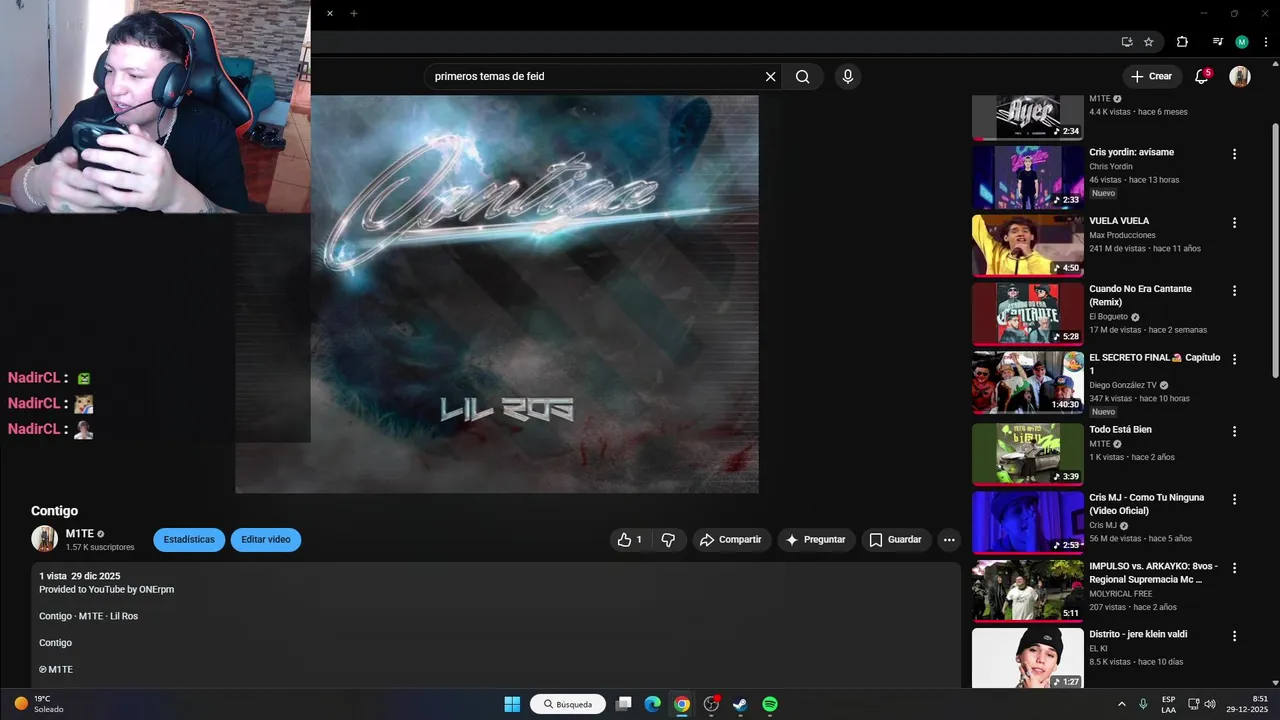
Task: Start voice search with microphone button
Action: point(848,77)
